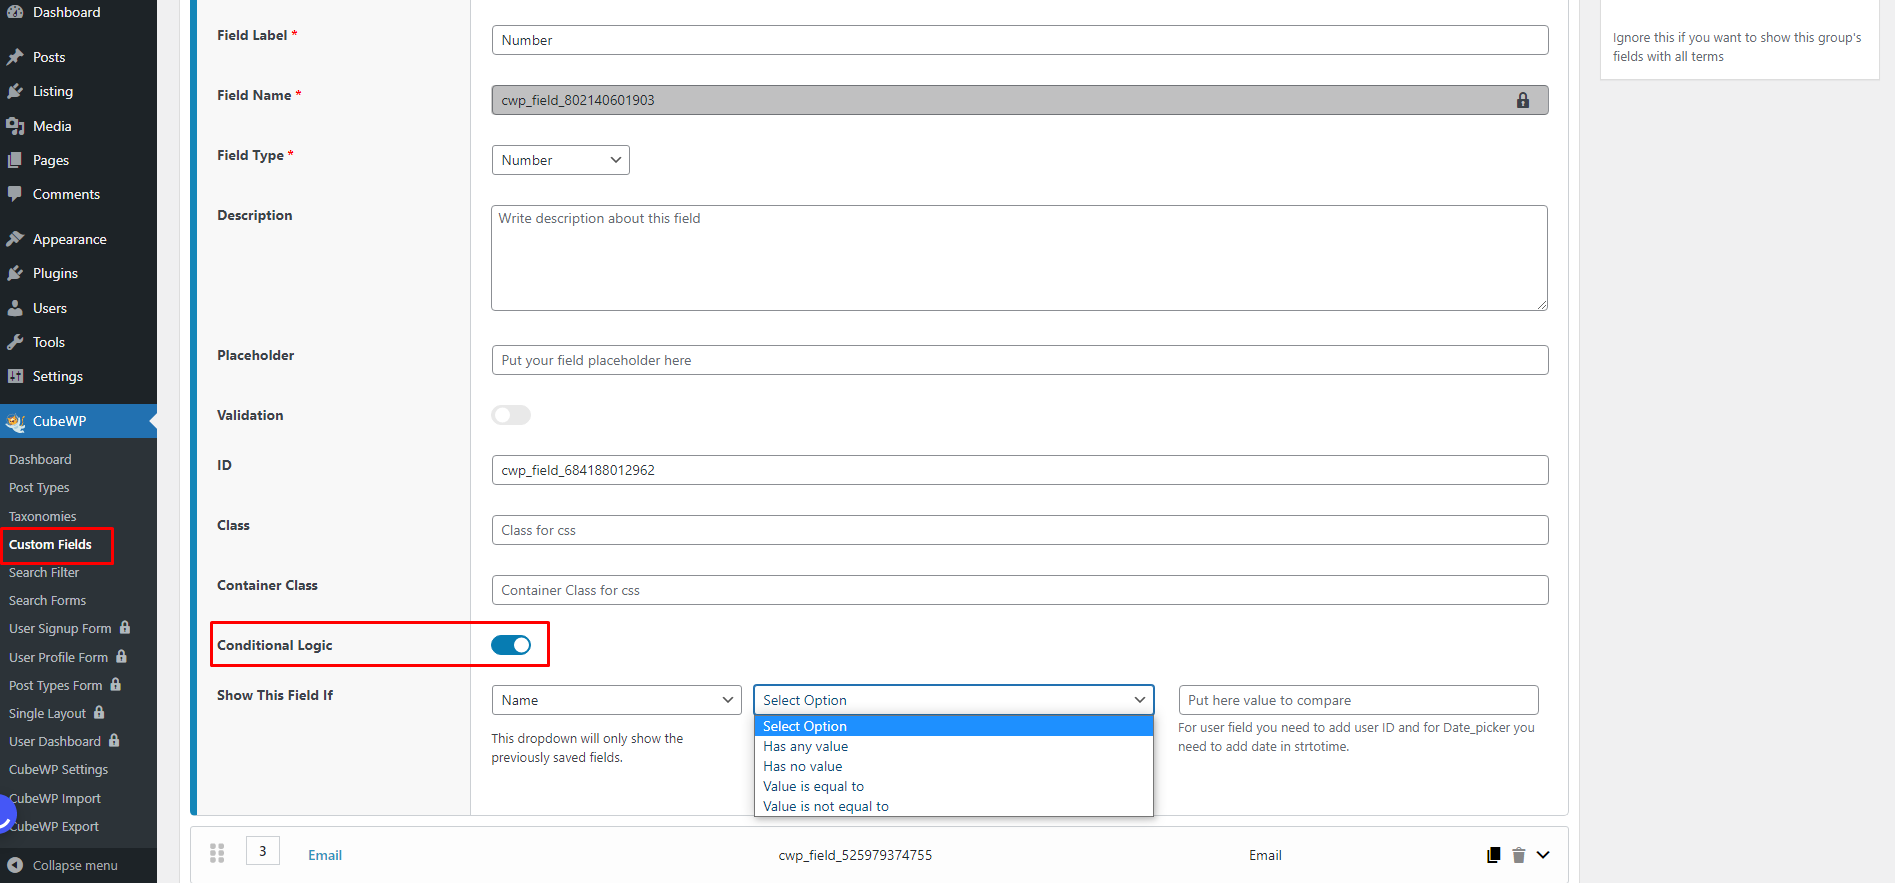The height and width of the screenshot is (883, 1895).
Task: Toggle the Validation switch on
Action: pyautogui.click(x=511, y=415)
